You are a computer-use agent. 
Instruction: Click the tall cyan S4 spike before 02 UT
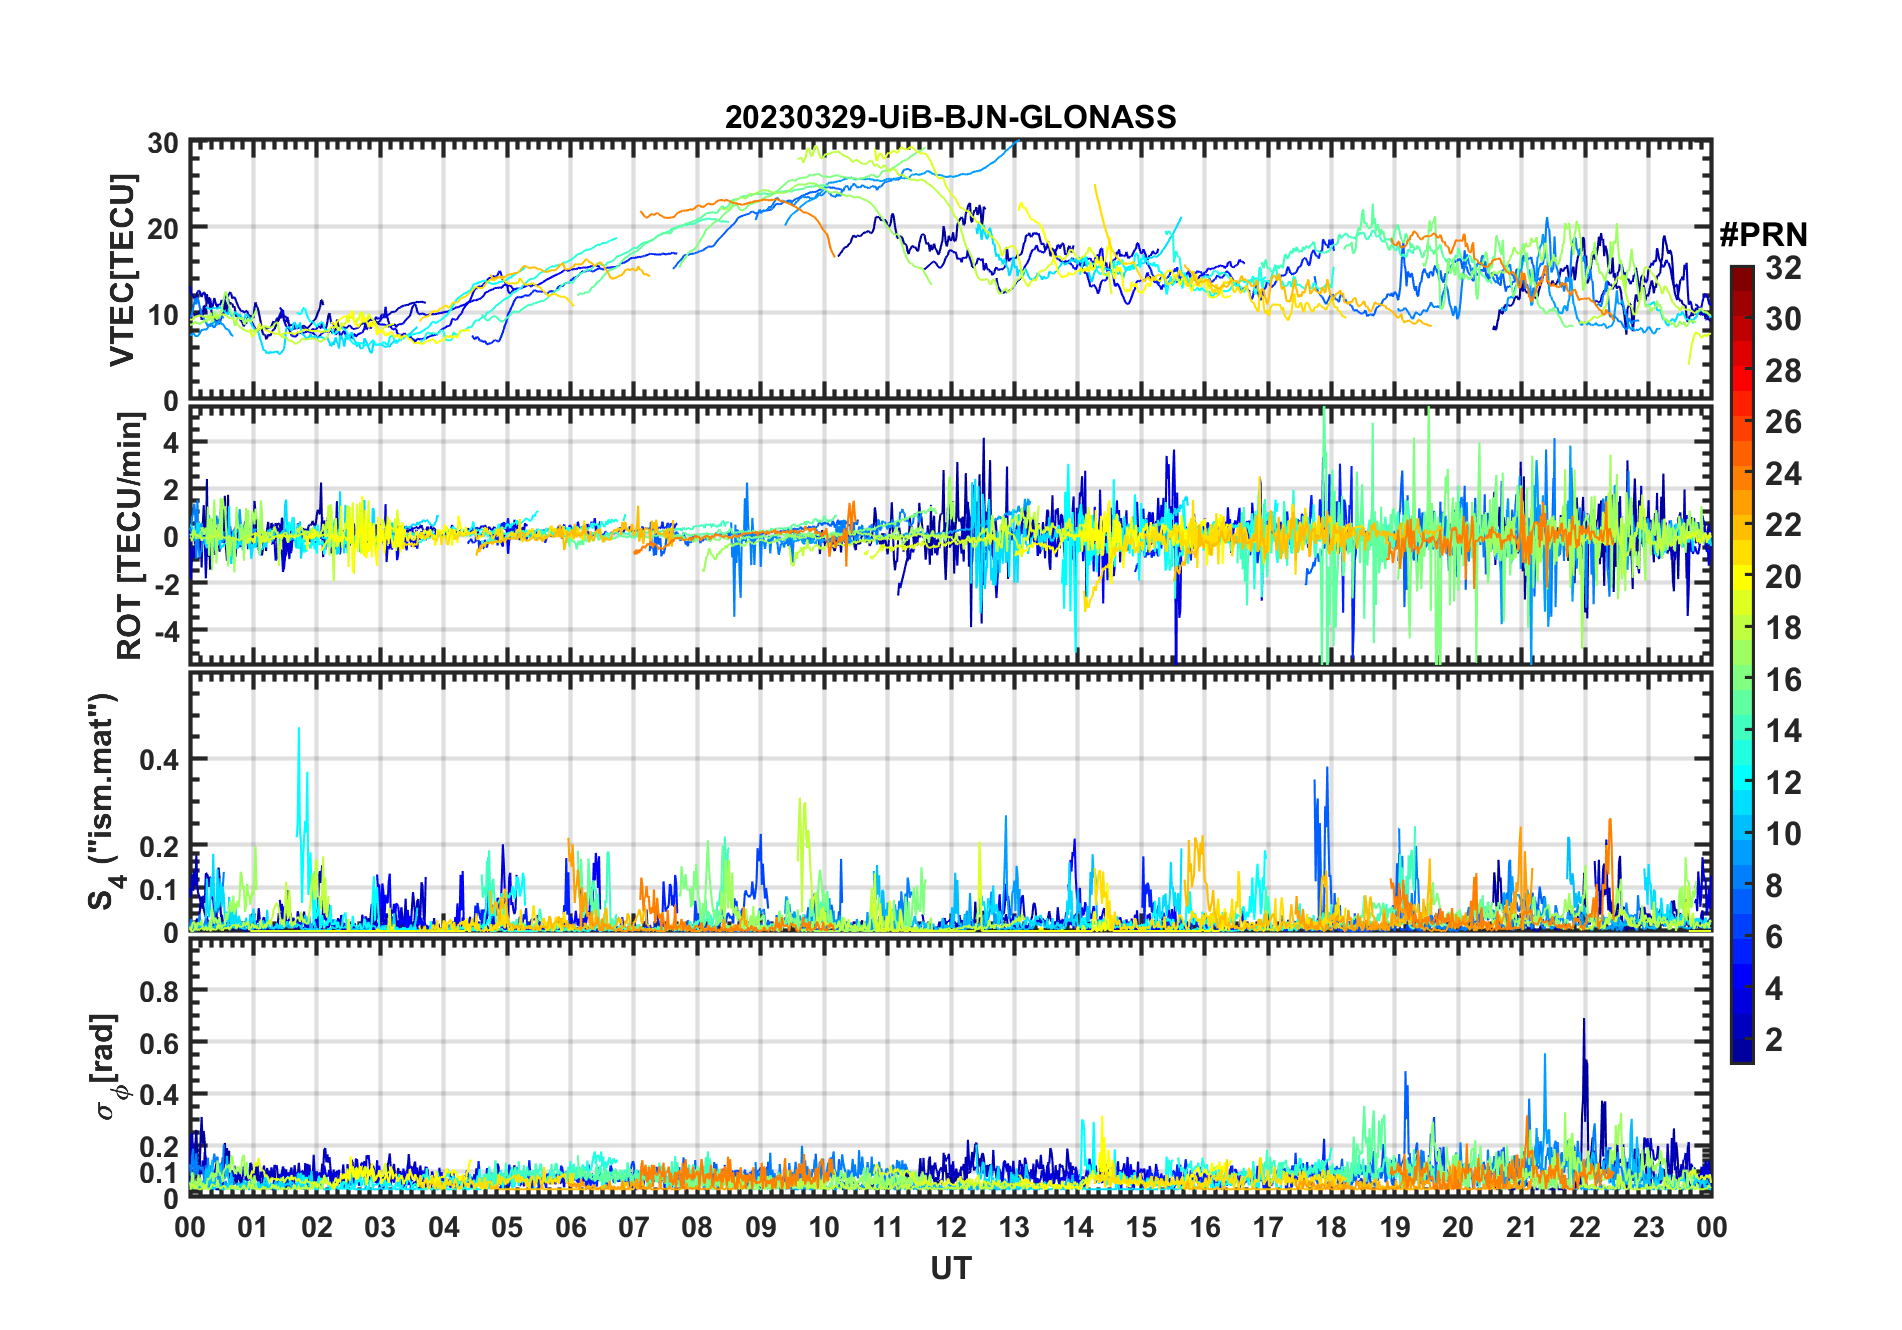click(299, 780)
